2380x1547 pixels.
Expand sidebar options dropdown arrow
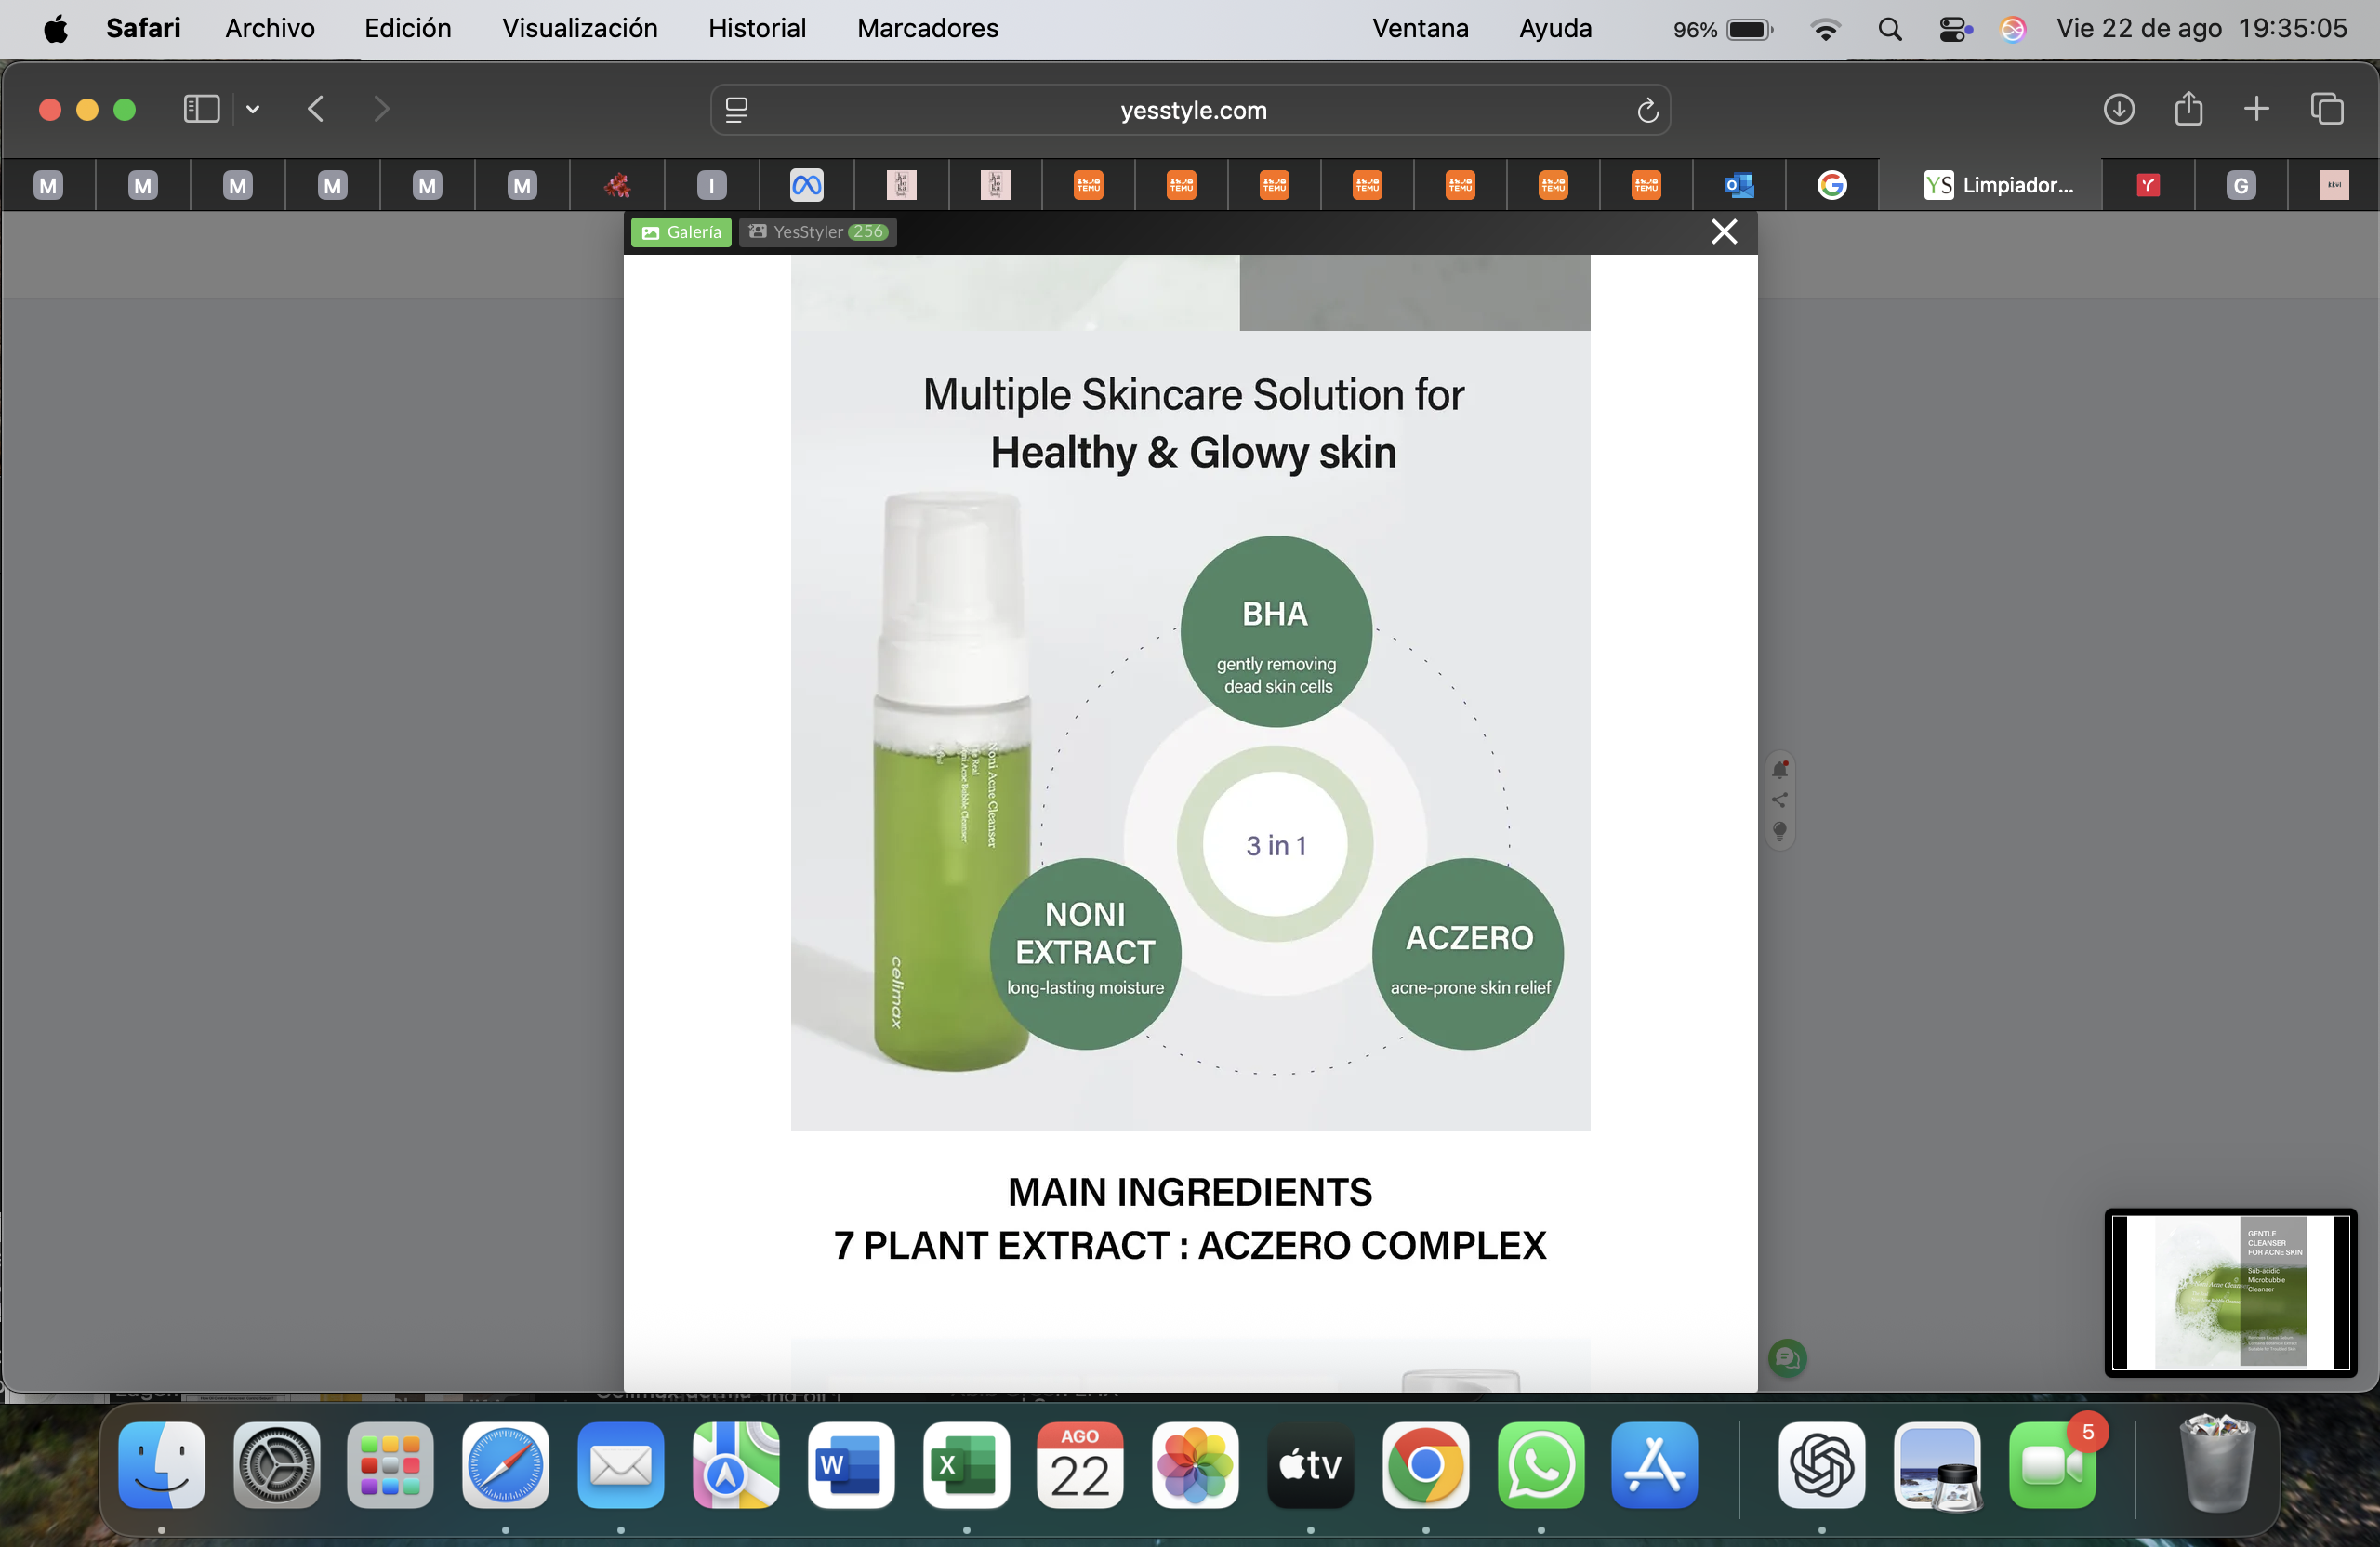[253, 110]
